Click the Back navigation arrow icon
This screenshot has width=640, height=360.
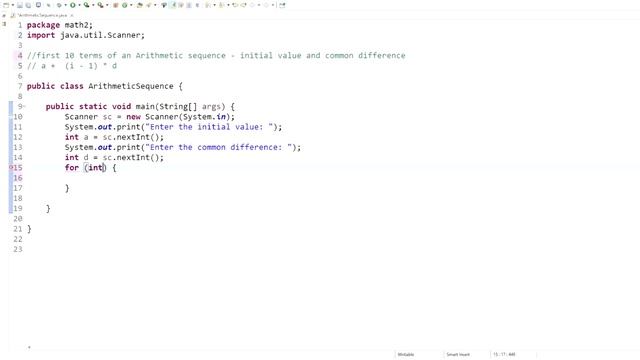252,5
